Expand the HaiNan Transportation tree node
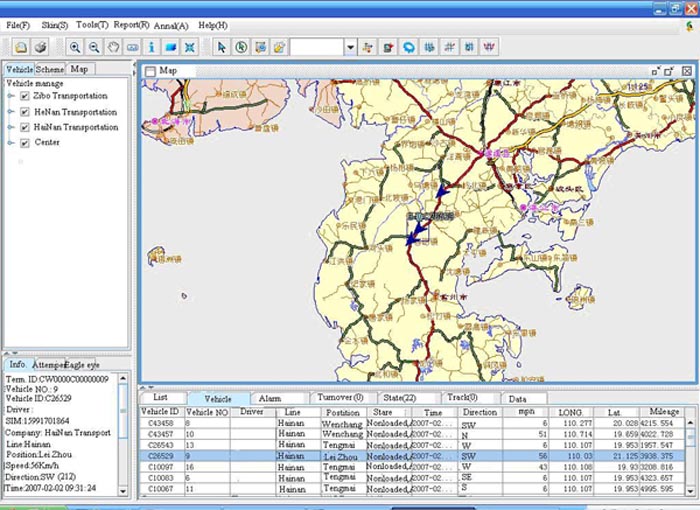Screen dimensions: 700x510 click(x=11, y=127)
